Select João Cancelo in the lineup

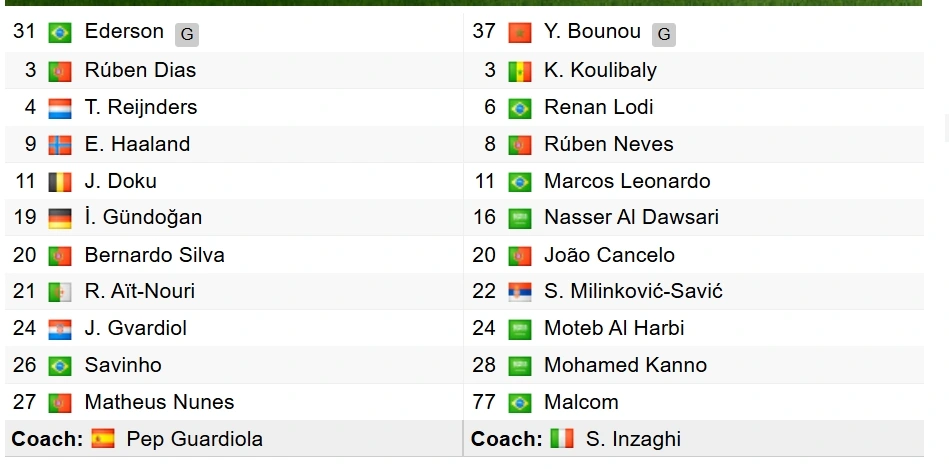click(609, 255)
